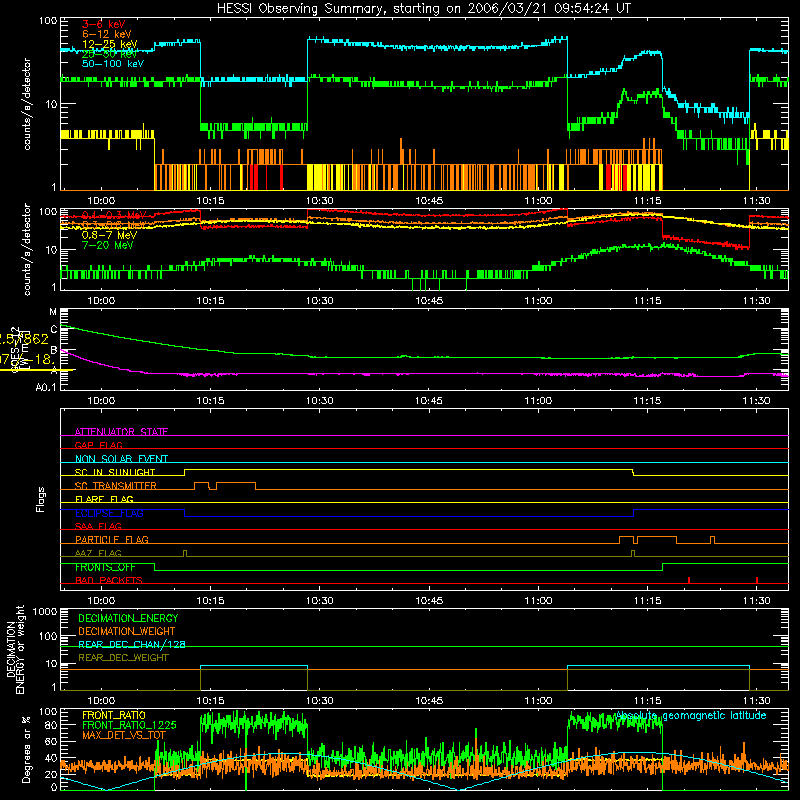The width and height of the screenshot is (800, 800).
Task: Click the red BAD_PACKETS label
Action: pos(109,580)
